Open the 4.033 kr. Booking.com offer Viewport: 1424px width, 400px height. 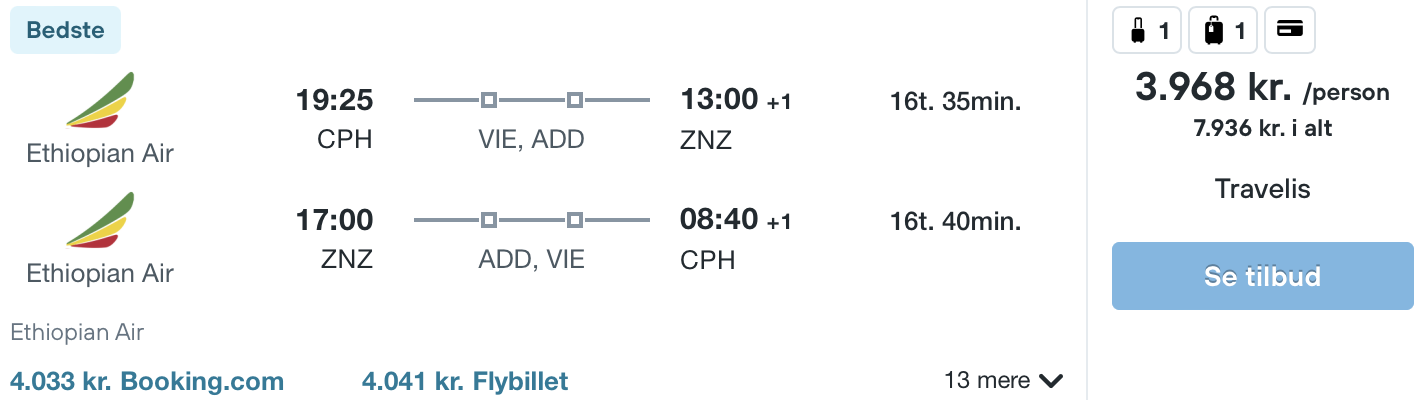tap(147, 381)
